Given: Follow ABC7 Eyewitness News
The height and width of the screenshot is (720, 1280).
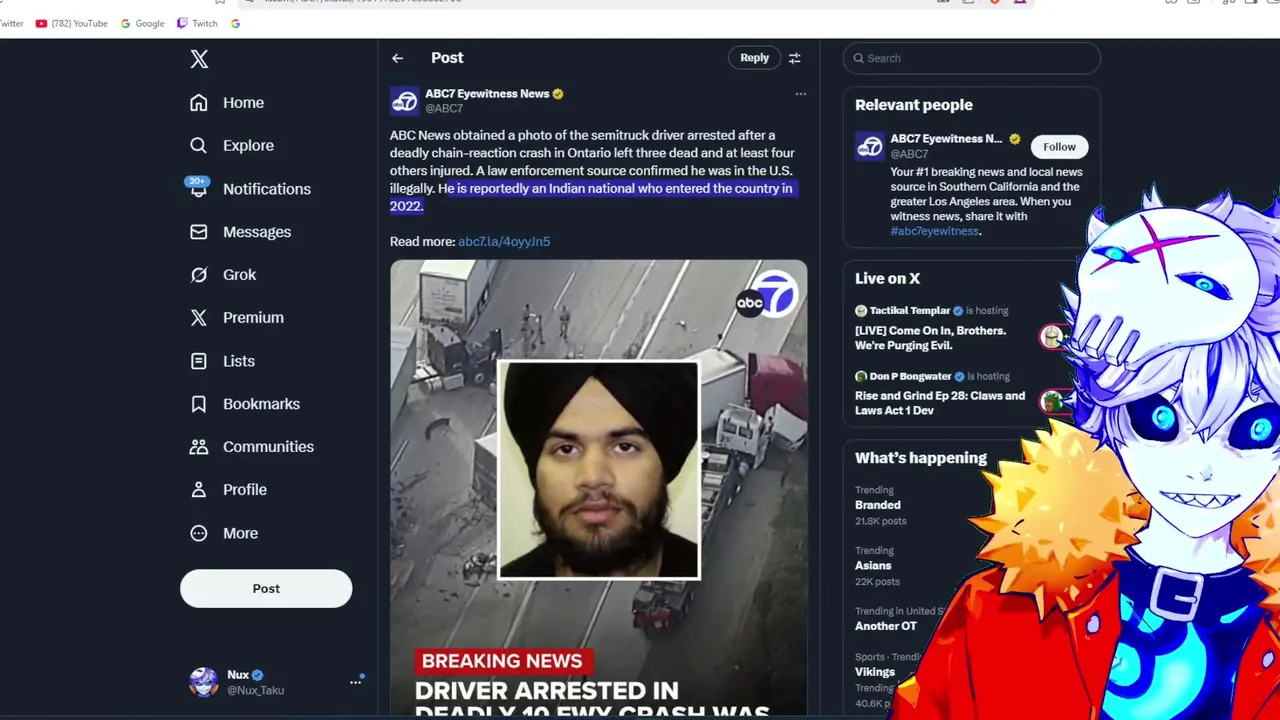Looking at the screenshot, I should coord(1059,147).
